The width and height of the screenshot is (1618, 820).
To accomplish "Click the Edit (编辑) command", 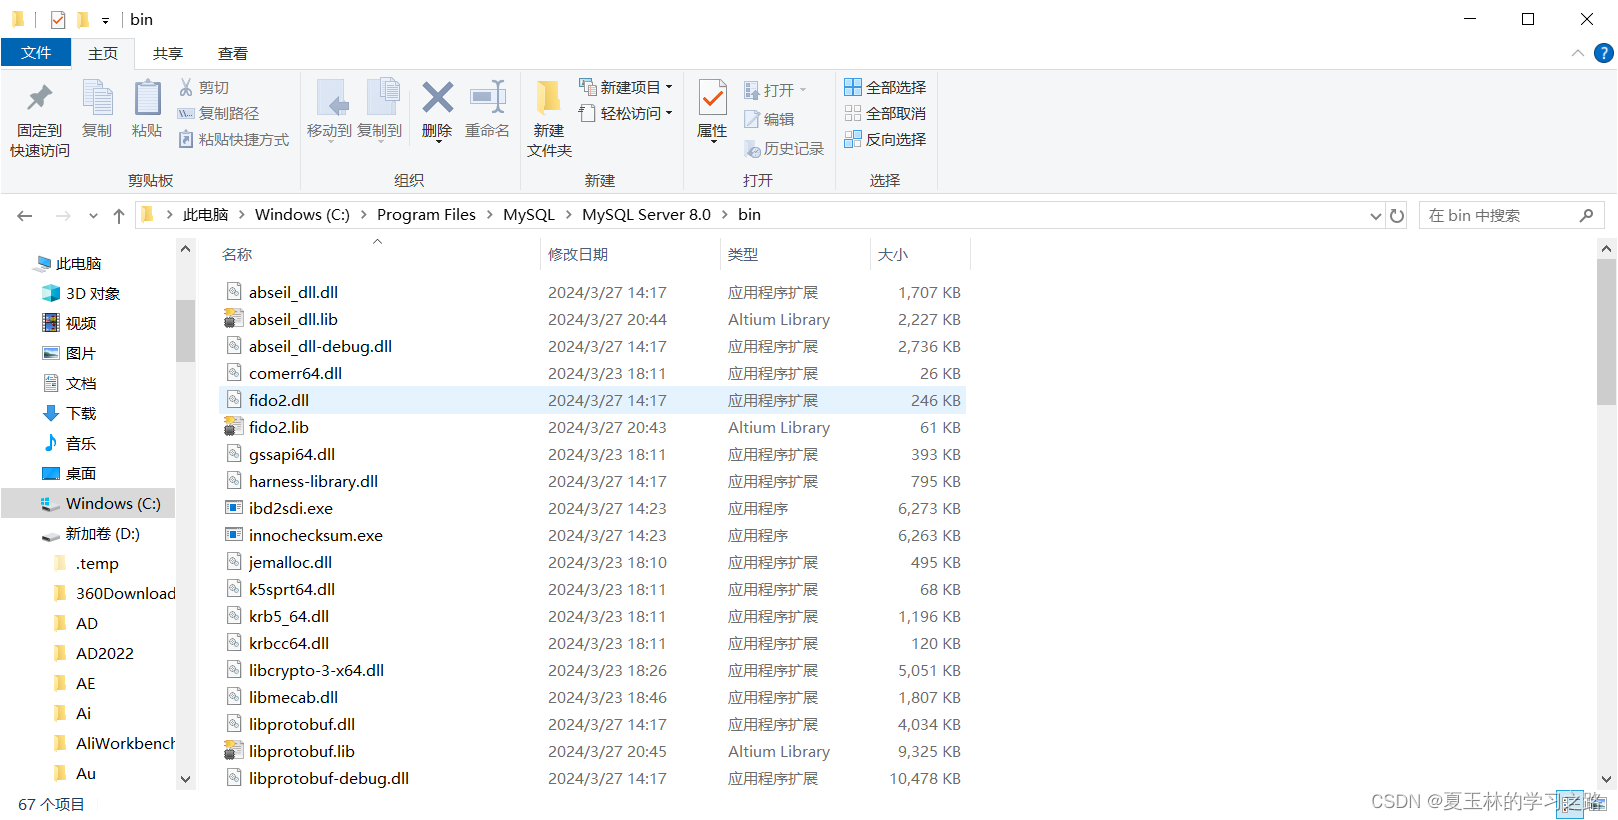I will (x=769, y=120).
